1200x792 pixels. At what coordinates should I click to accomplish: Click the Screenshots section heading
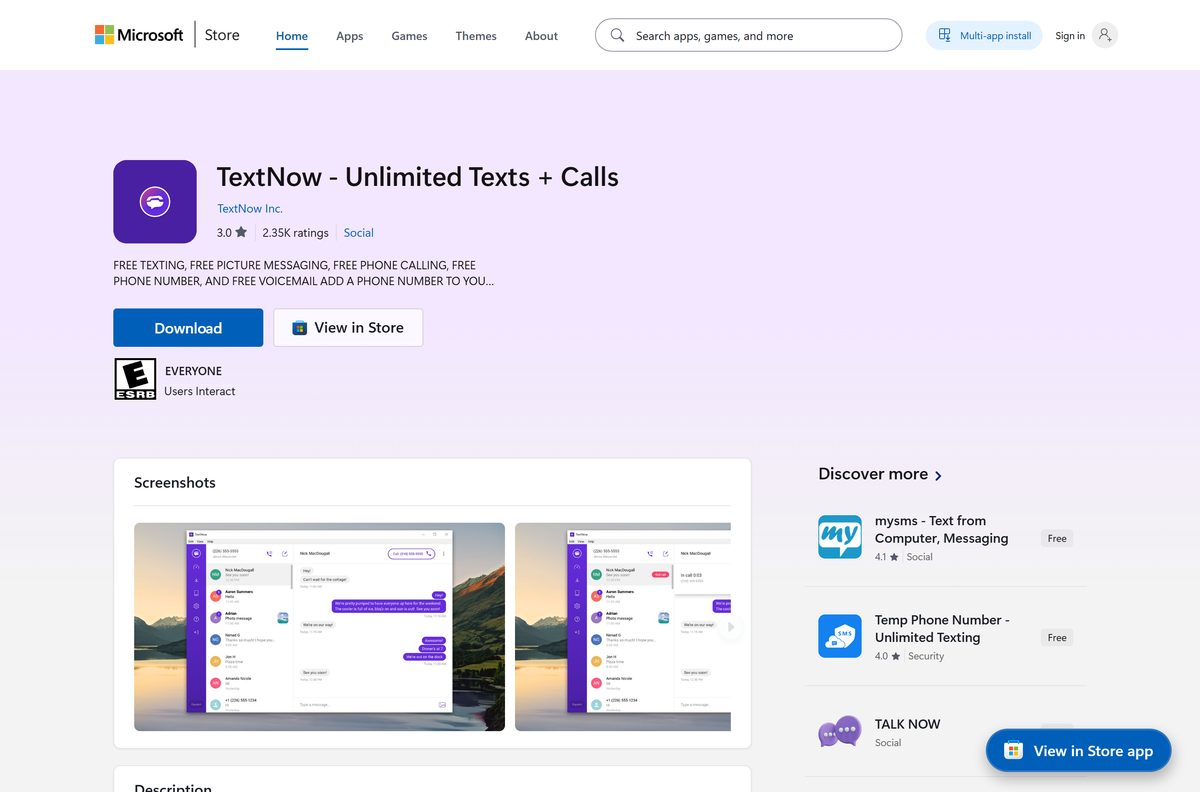(x=175, y=482)
